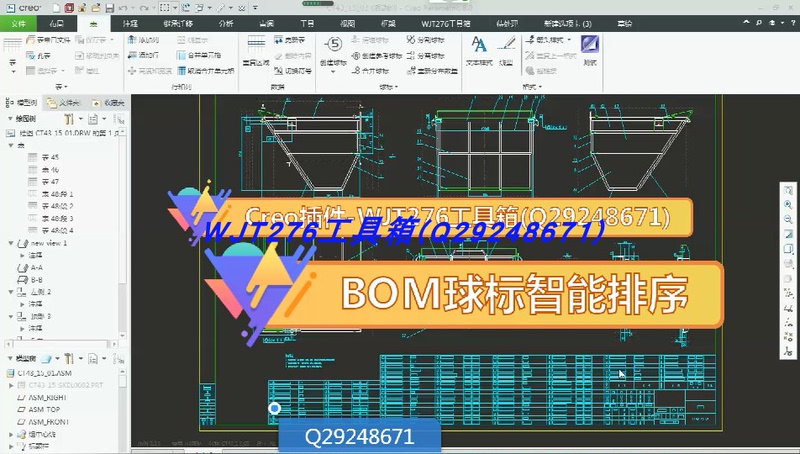Click the Undo arrow icon
This screenshot has height=454, width=800.
[x=122, y=8]
